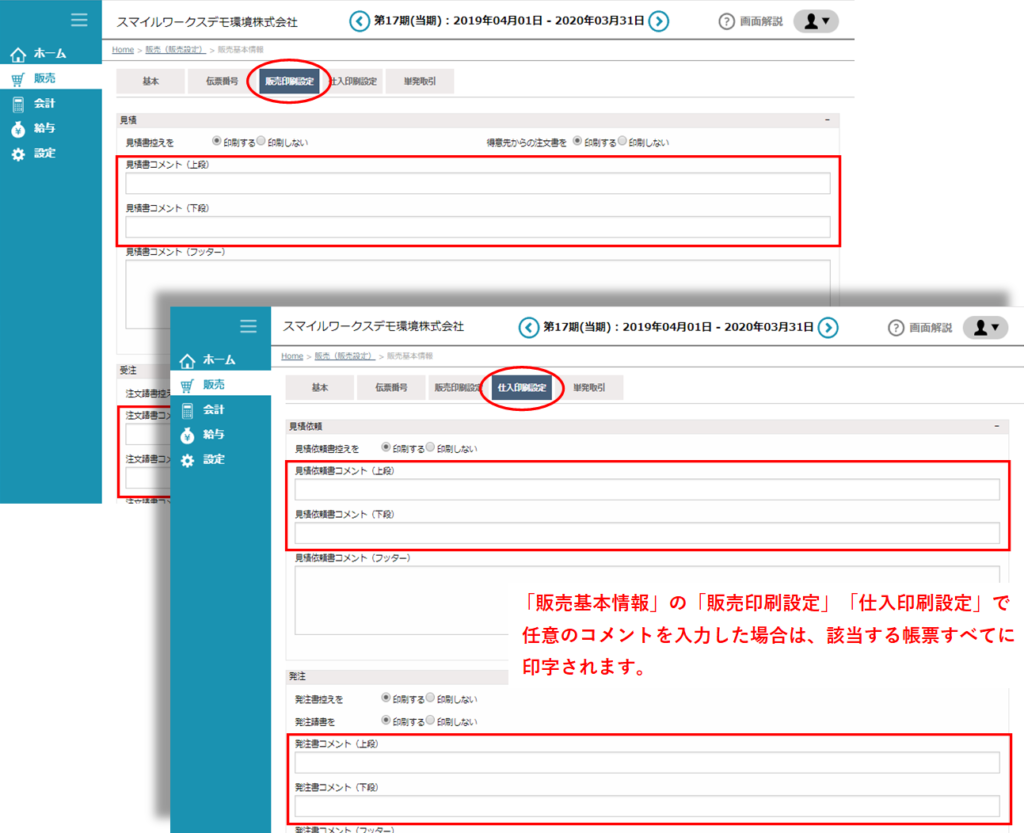Click the 販売 cart icon in the front window

(187, 385)
